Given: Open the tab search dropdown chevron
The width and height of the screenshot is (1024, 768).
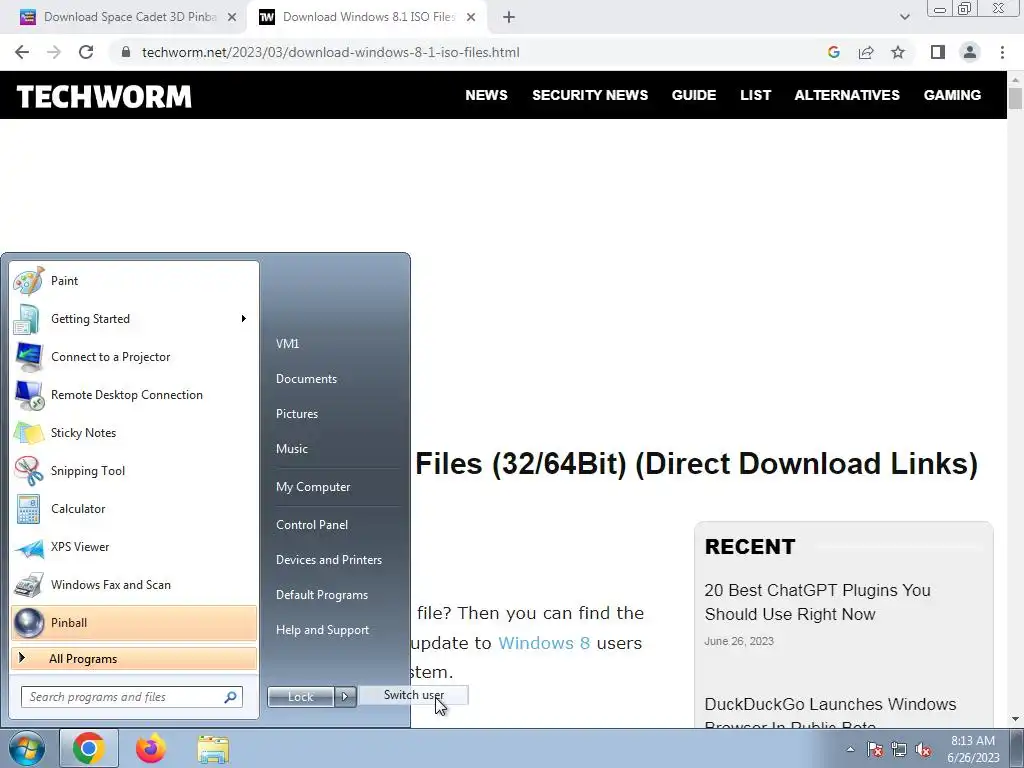Looking at the screenshot, I should [904, 17].
